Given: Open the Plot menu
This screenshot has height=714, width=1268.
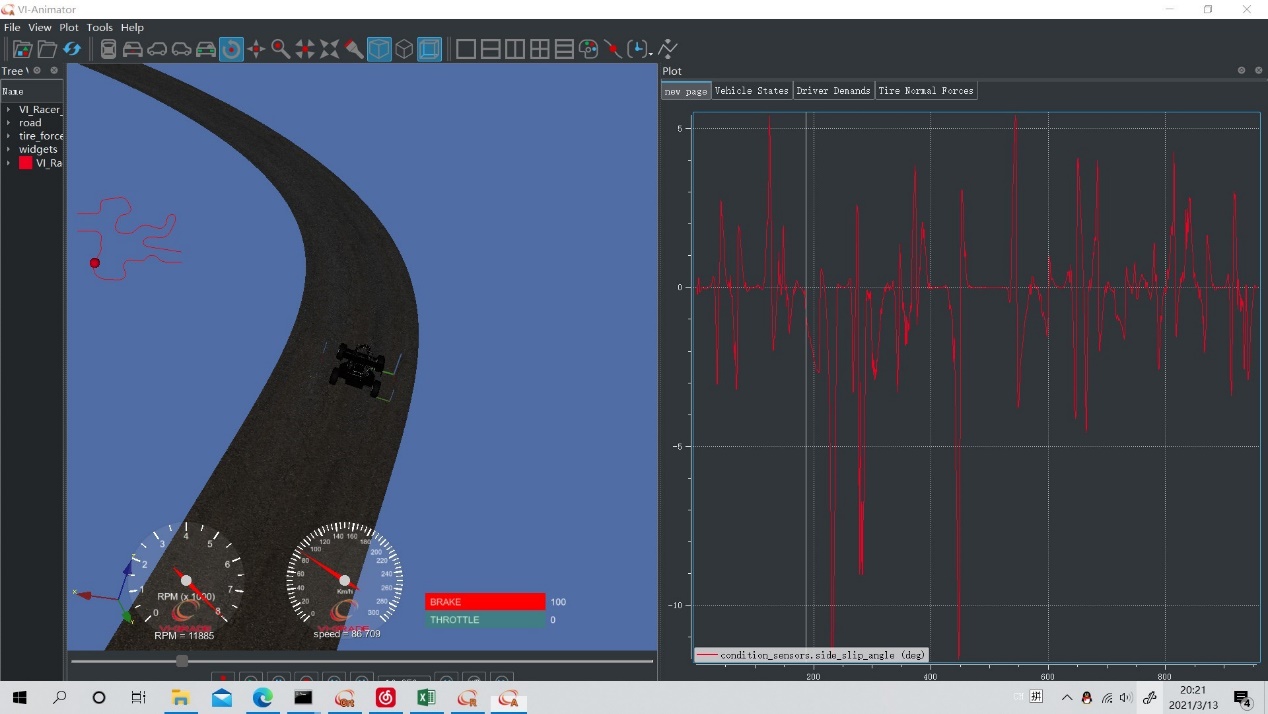Looking at the screenshot, I should (x=68, y=27).
